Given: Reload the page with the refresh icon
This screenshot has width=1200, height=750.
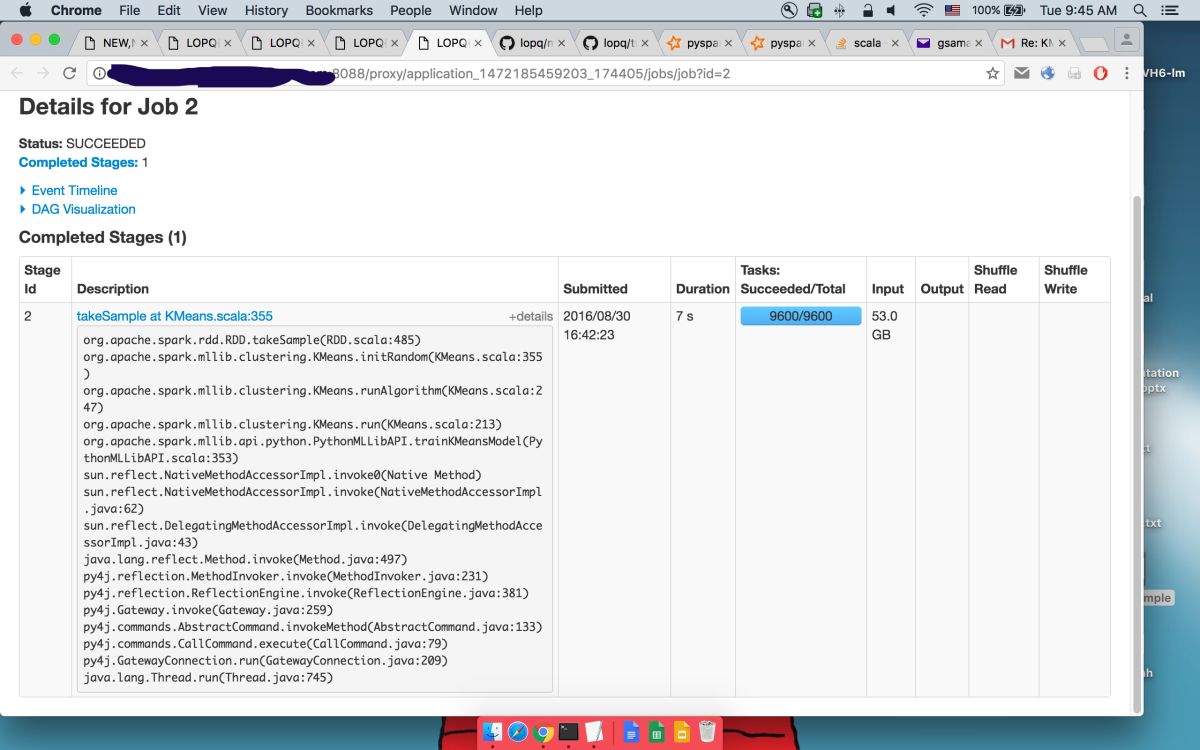Looking at the screenshot, I should coord(69,73).
